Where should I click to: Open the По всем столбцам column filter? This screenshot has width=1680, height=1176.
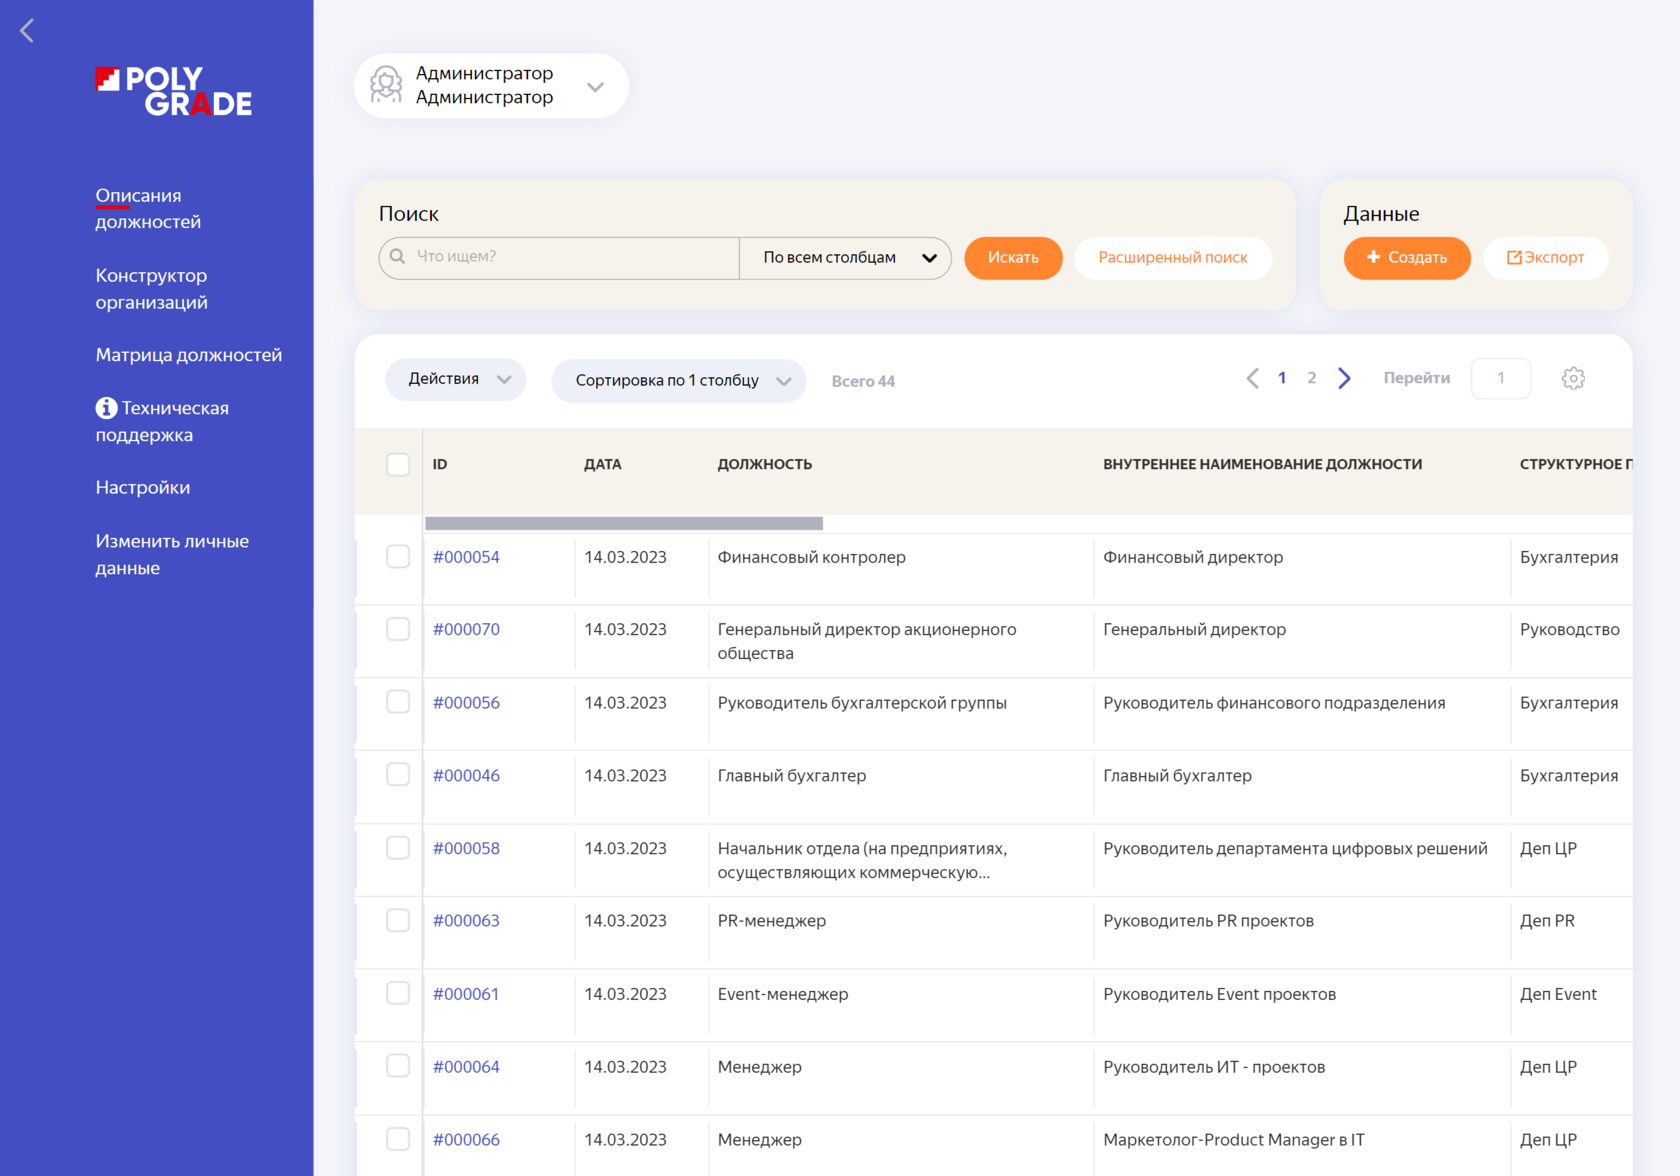[x=845, y=258]
